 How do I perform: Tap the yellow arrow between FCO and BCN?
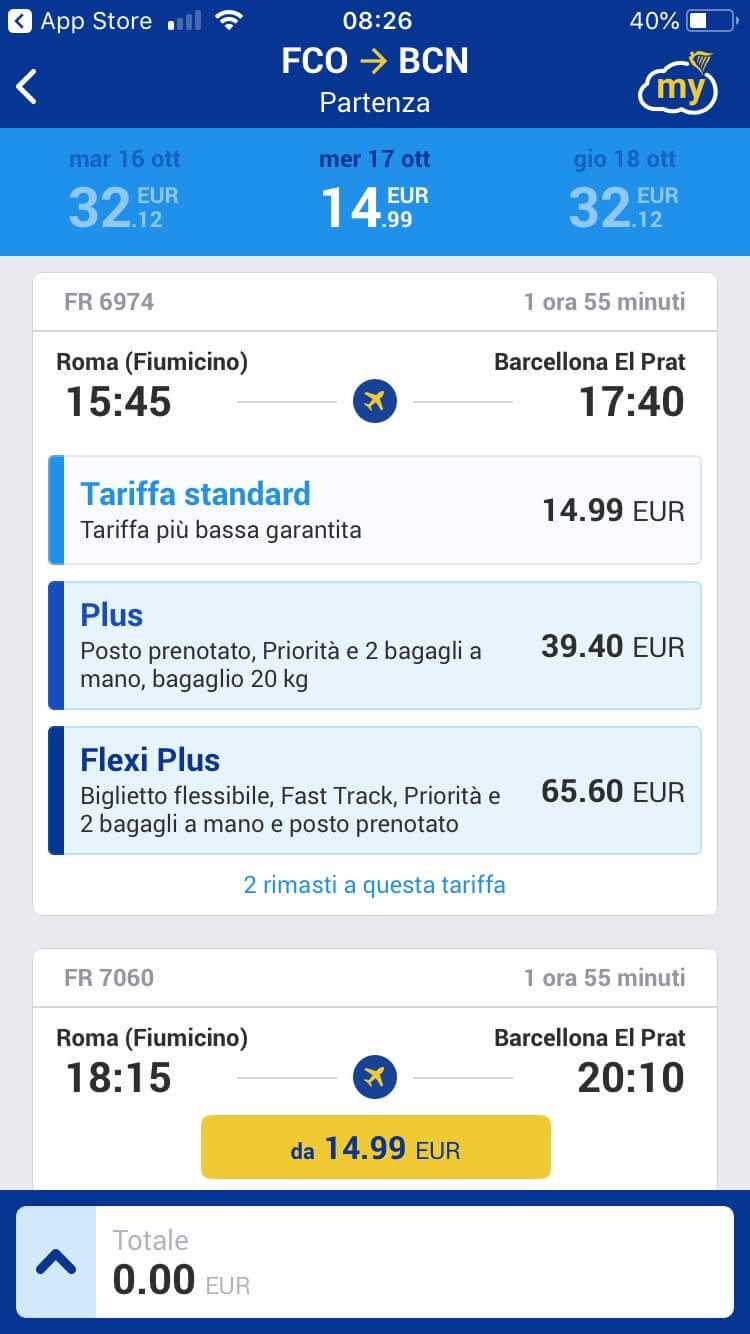[374, 61]
